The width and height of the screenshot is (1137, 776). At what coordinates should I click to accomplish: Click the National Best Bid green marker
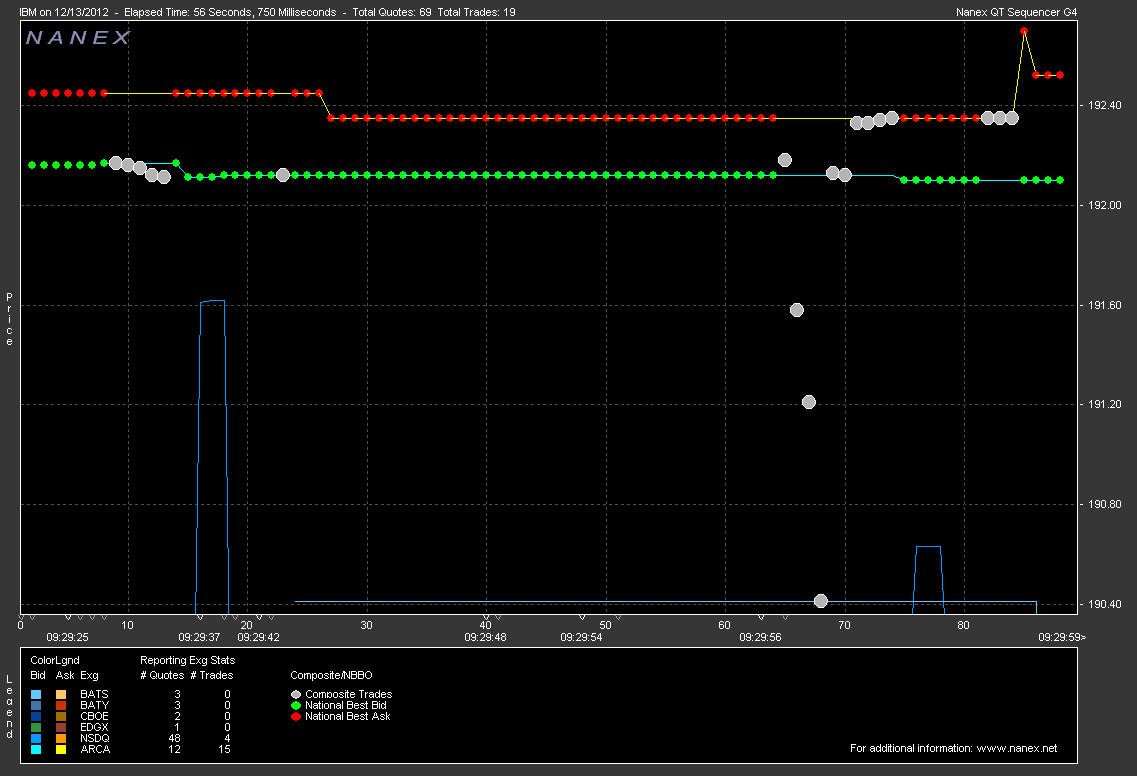click(x=296, y=706)
